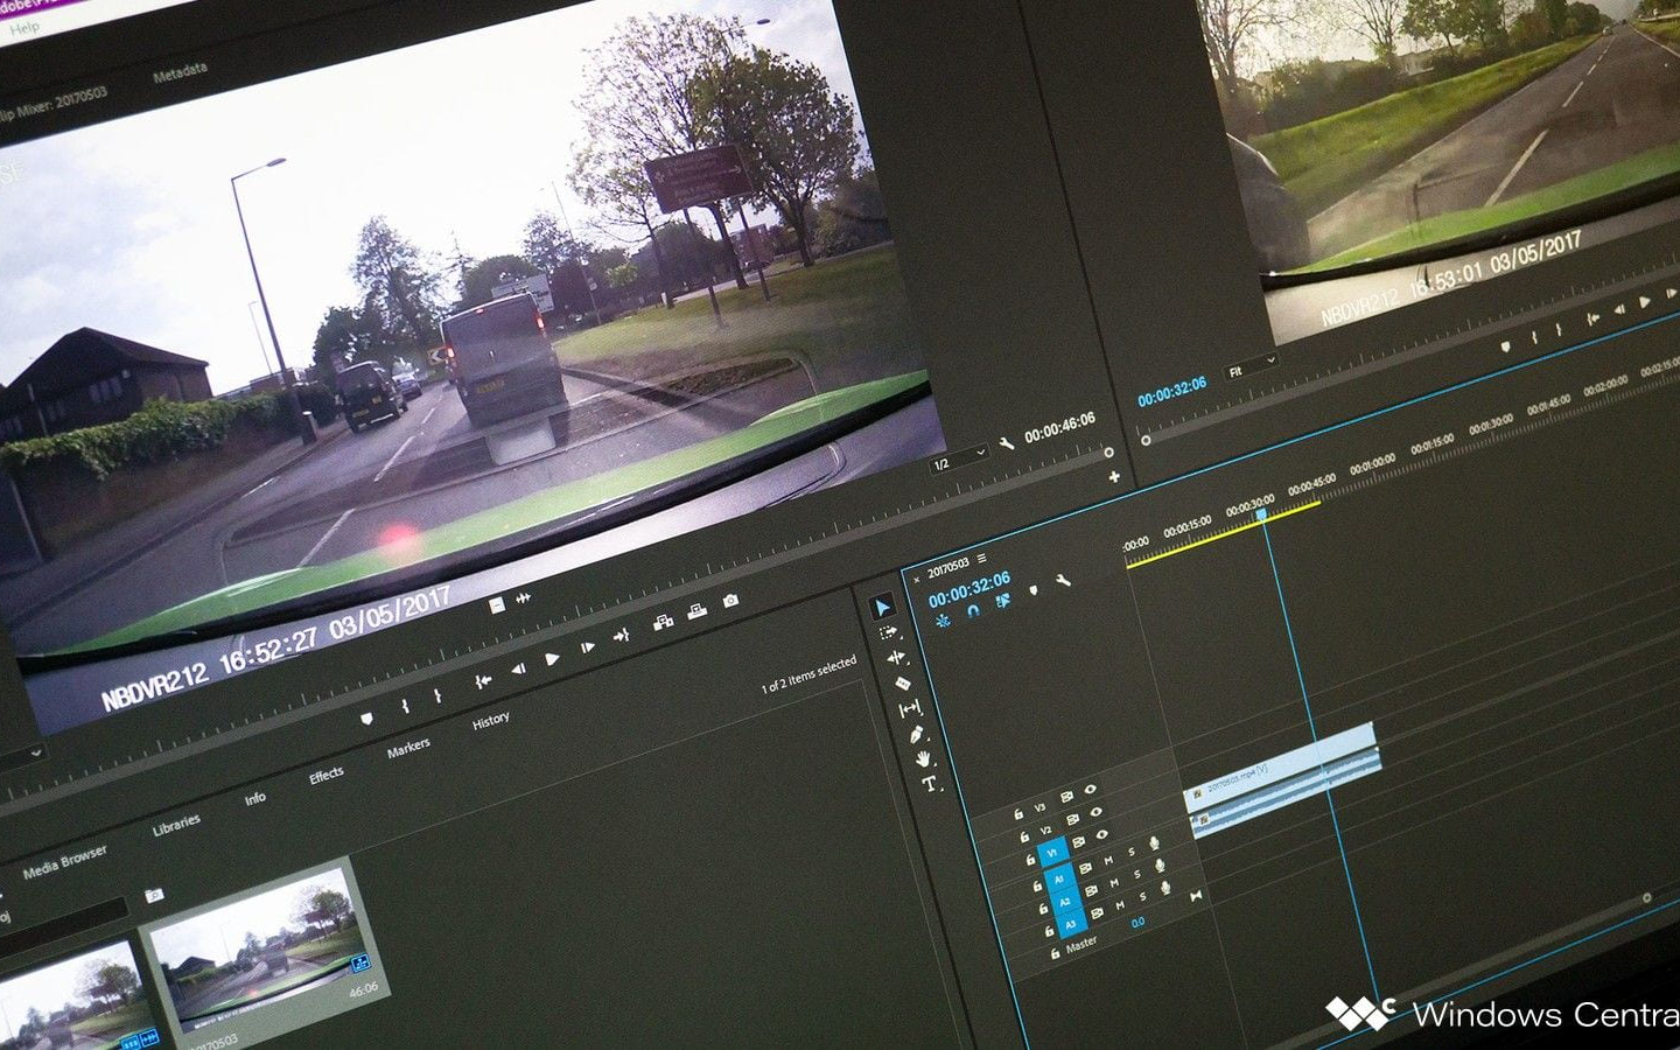Click the new bin folder icon in project panel

click(154, 895)
